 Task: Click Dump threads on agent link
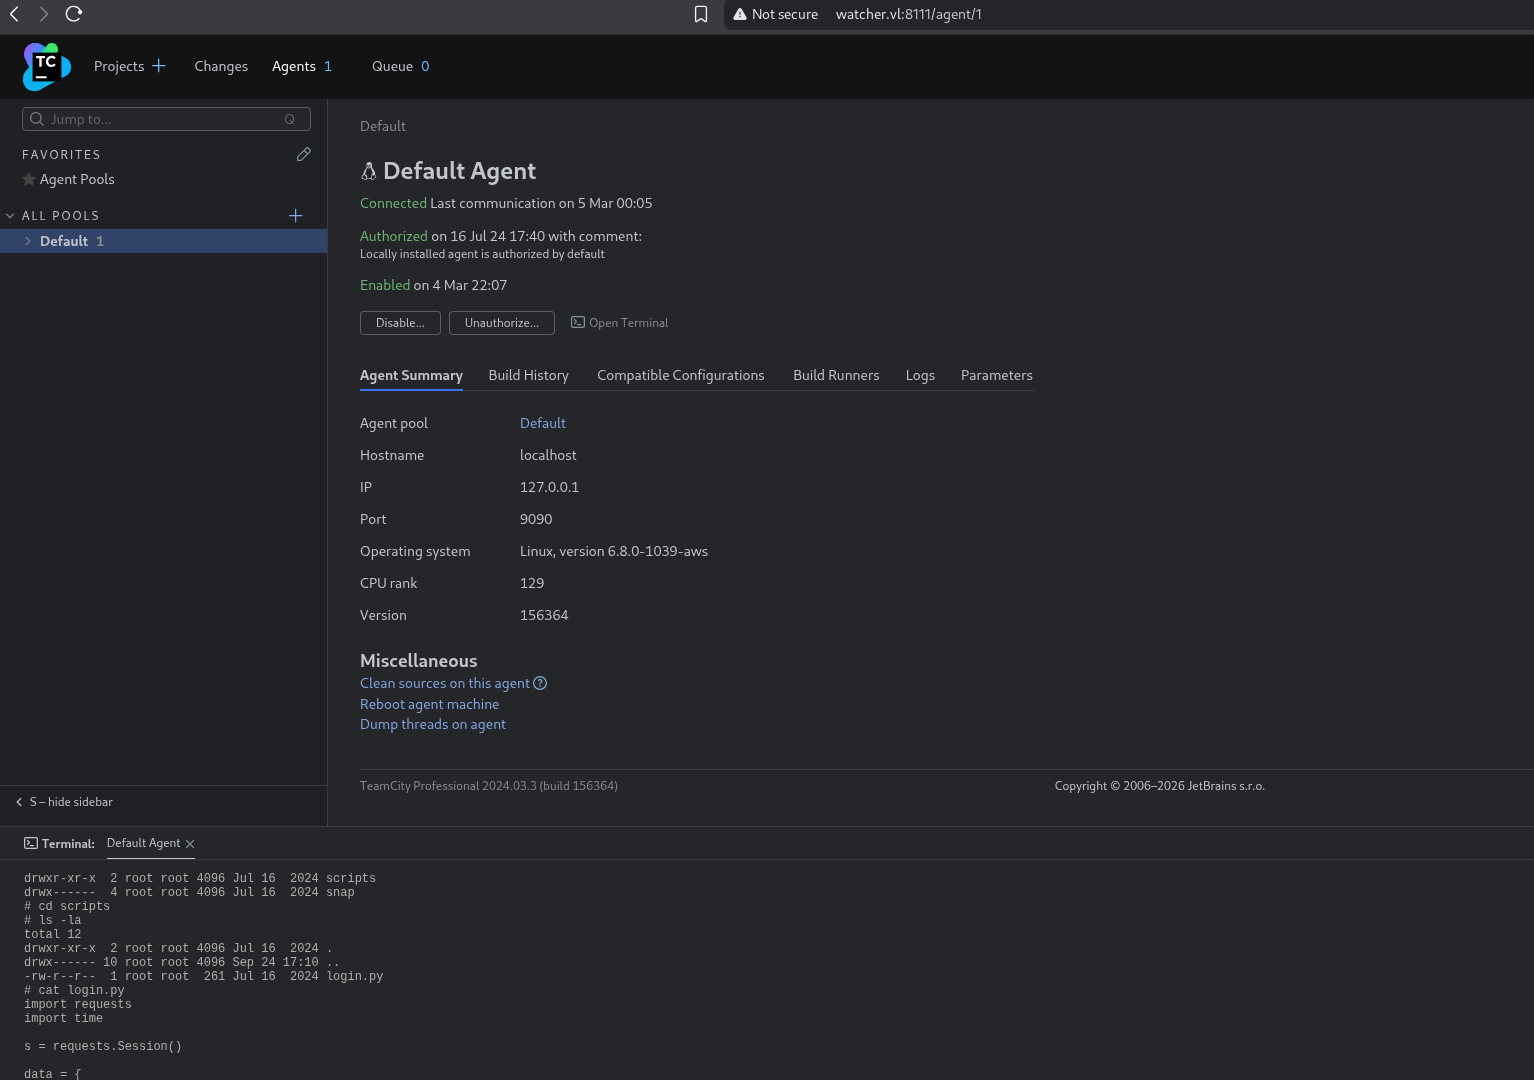(x=433, y=724)
